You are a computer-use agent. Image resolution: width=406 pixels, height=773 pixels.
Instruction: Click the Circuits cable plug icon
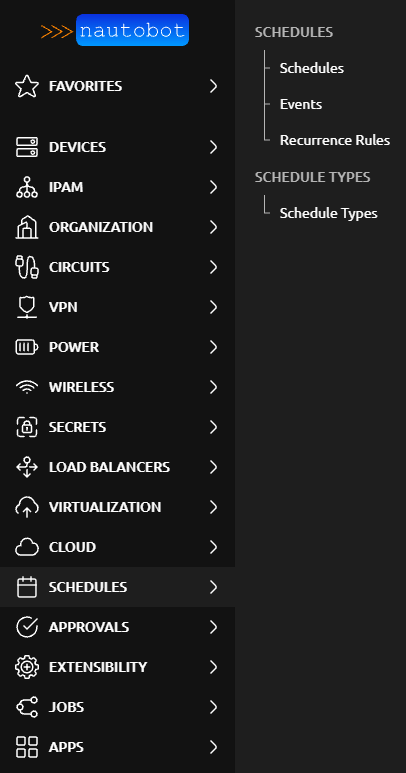pos(27,267)
